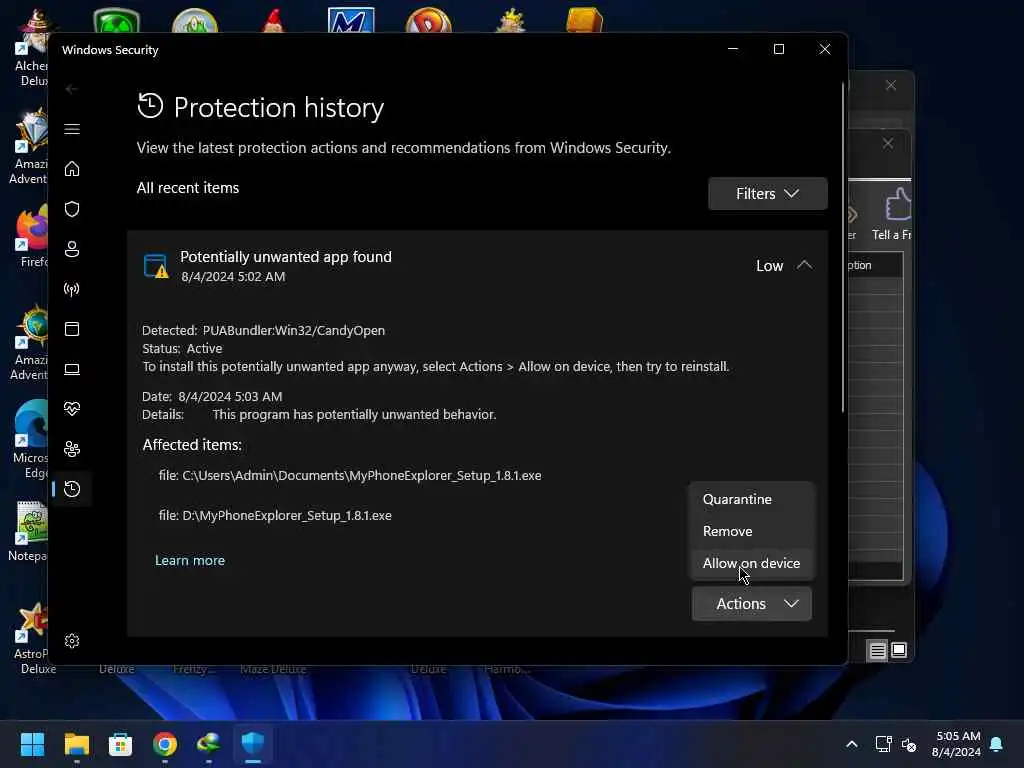Image resolution: width=1024 pixels, height=768 pixels.
Task: Minimize the Windows Security window
Action: [733, 49]
